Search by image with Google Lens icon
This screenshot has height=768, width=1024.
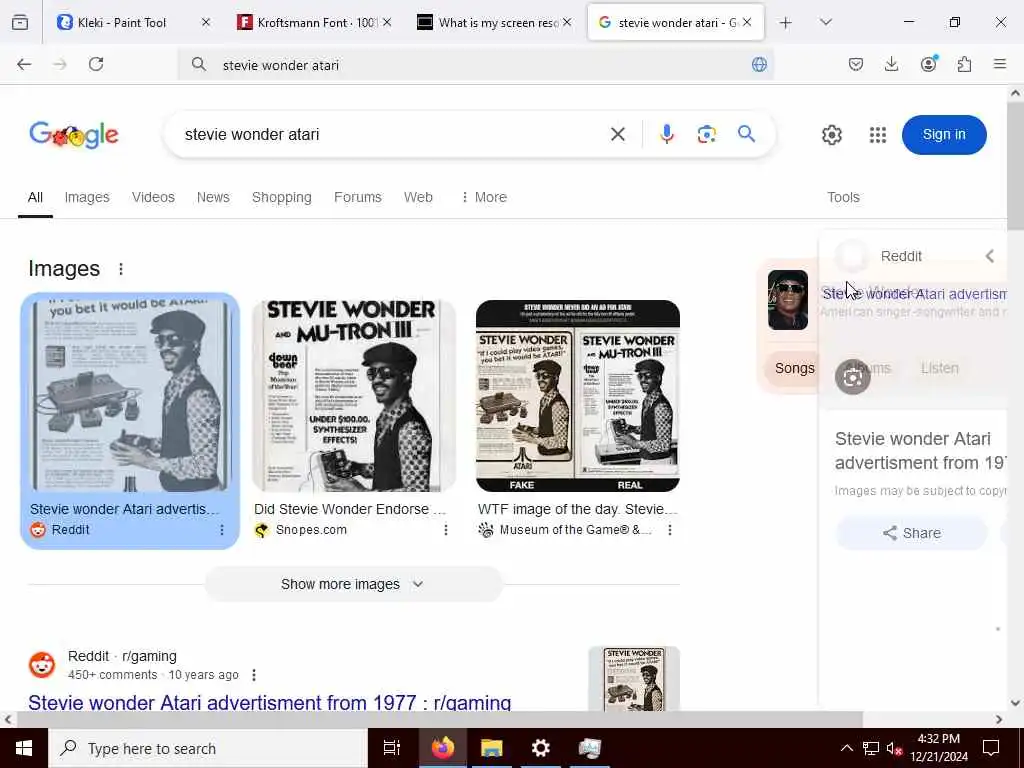point(707,135)
